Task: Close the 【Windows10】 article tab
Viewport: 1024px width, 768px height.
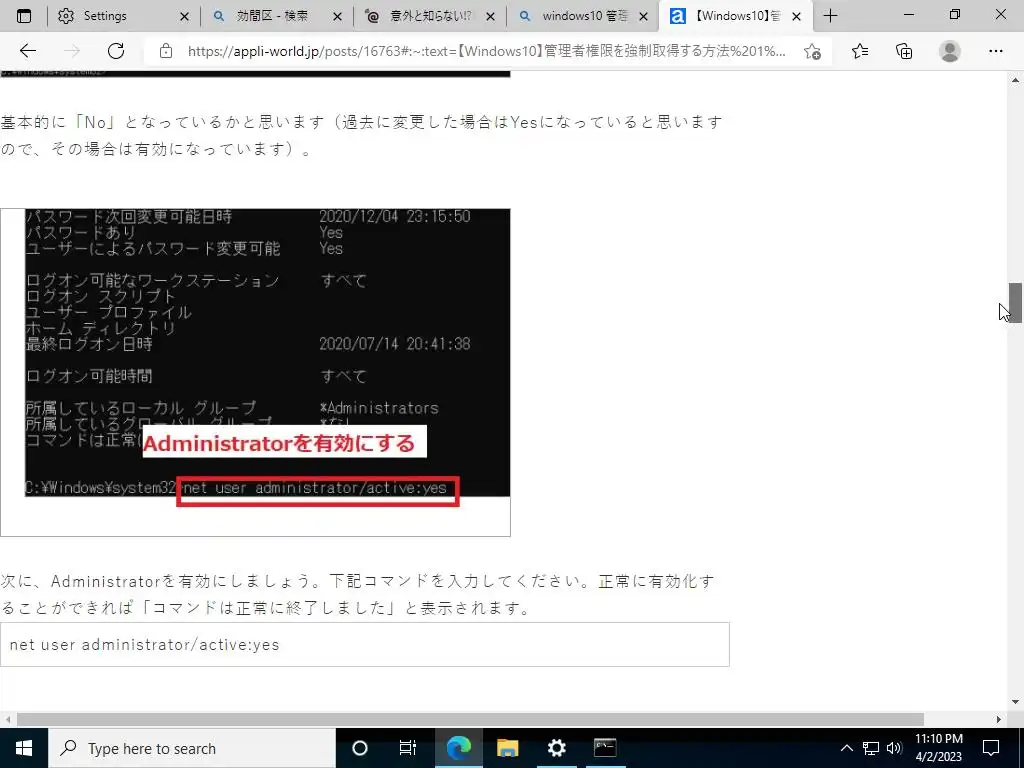Action: (796, 16)
